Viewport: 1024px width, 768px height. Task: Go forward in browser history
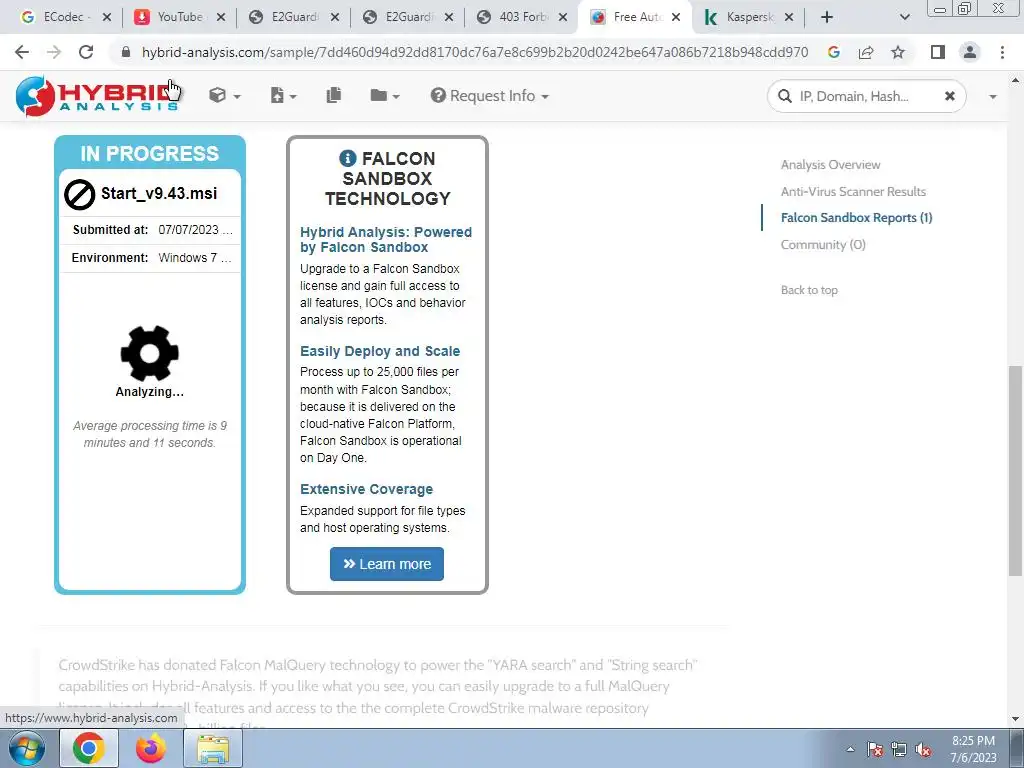54,52
